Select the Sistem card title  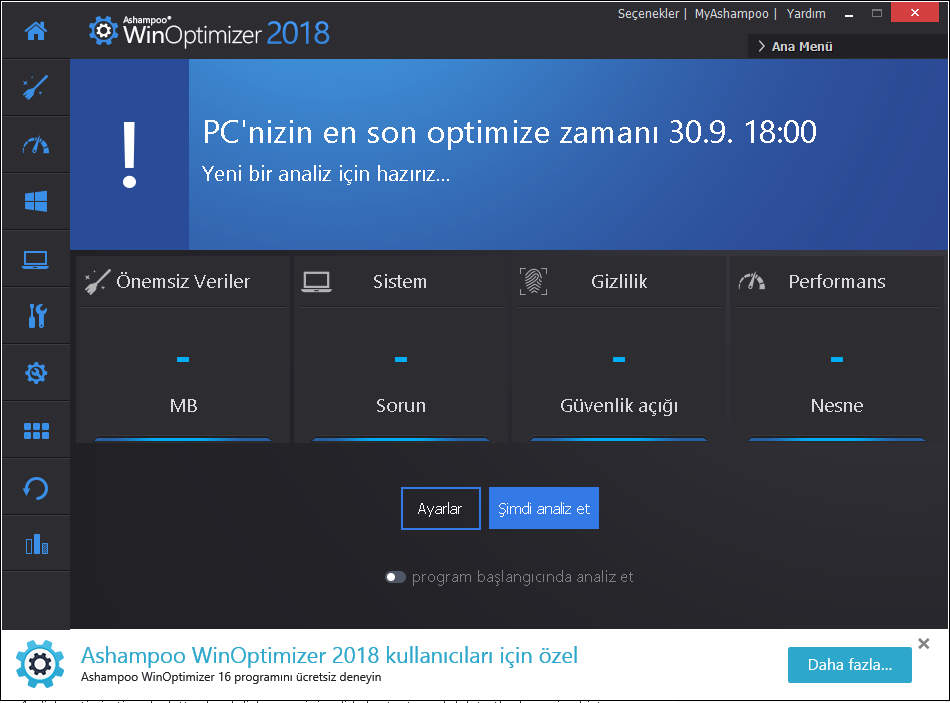click(400, 281)
